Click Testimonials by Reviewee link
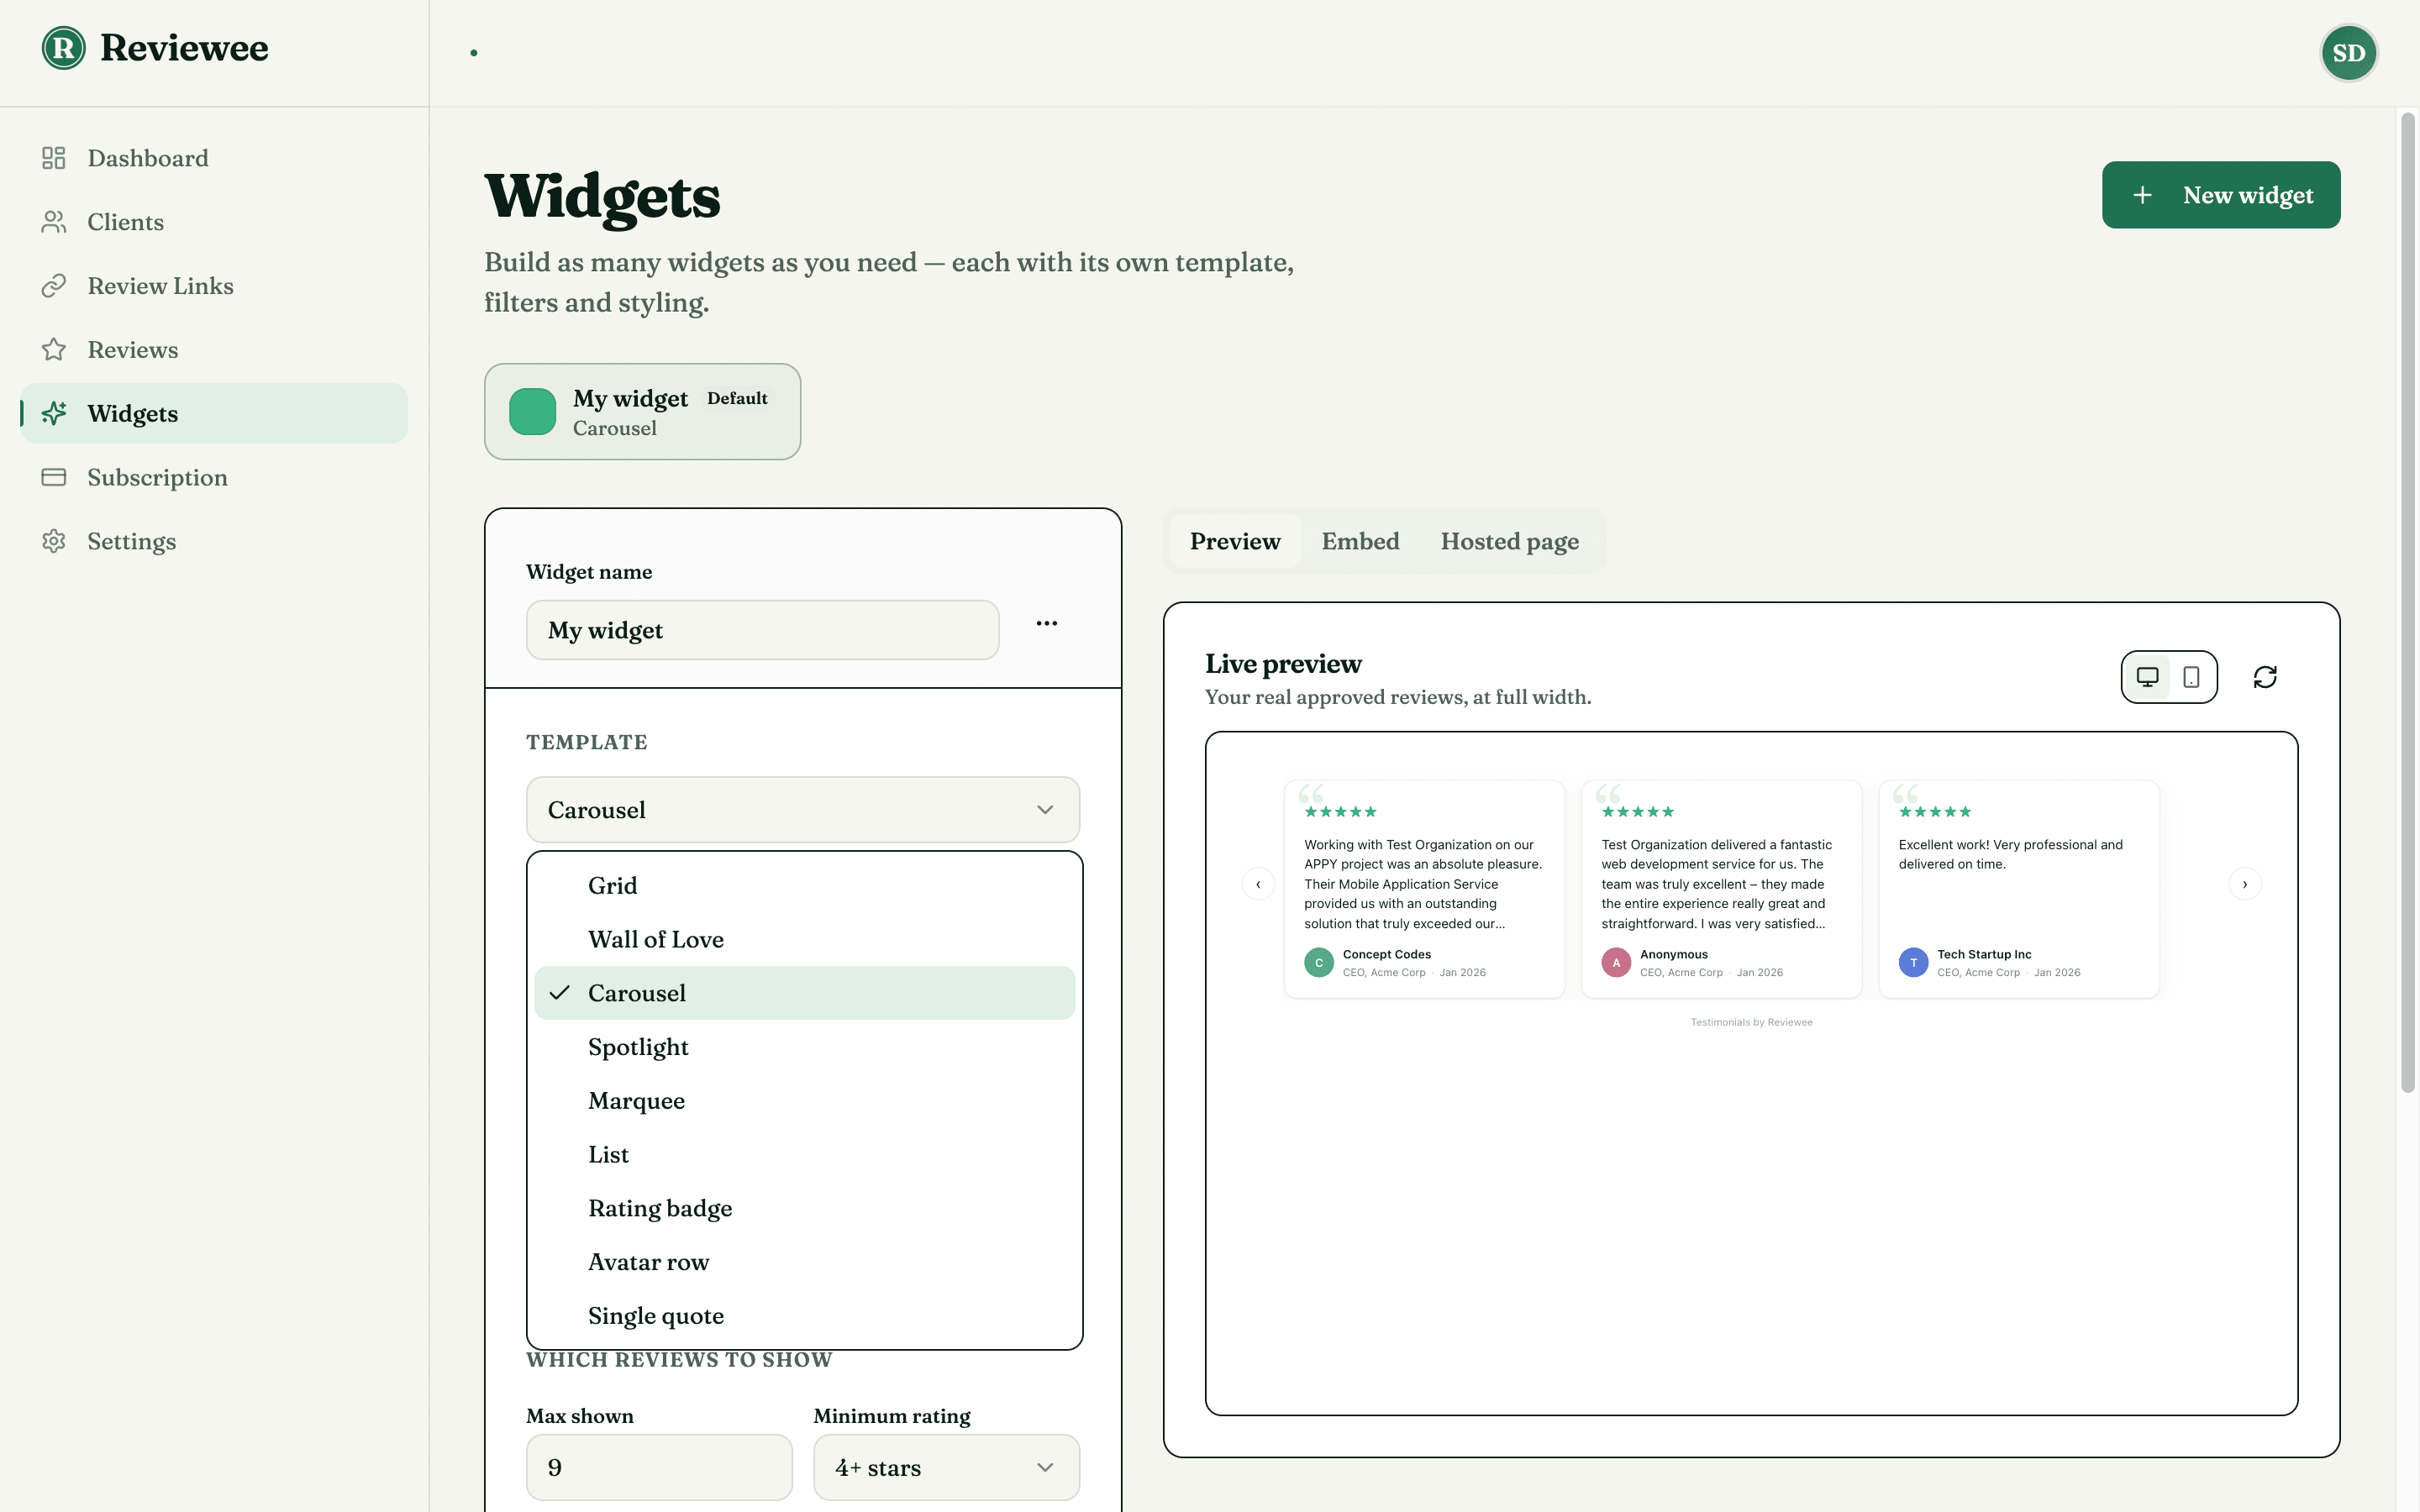2420x1512 pixels. [x=1751, y=1022]
